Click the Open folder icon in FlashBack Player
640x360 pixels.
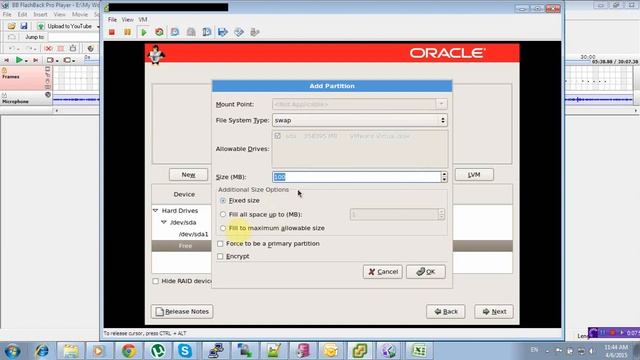coord(11,26)
